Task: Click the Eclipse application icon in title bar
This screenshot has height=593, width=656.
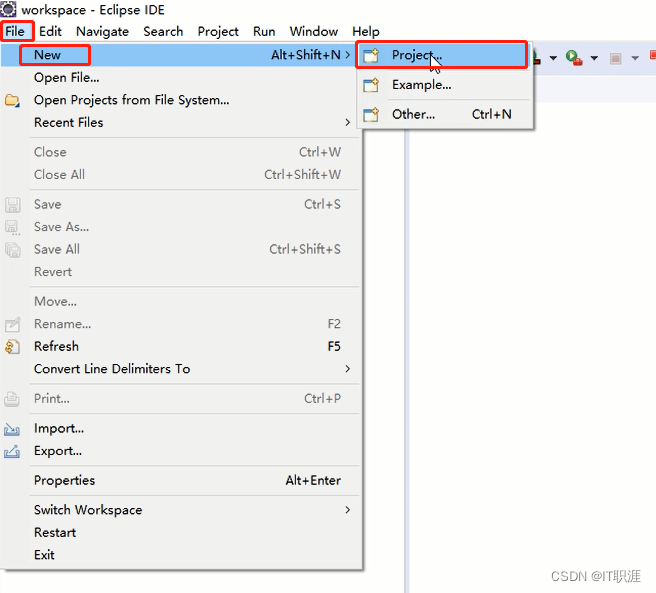Action: 8,9
